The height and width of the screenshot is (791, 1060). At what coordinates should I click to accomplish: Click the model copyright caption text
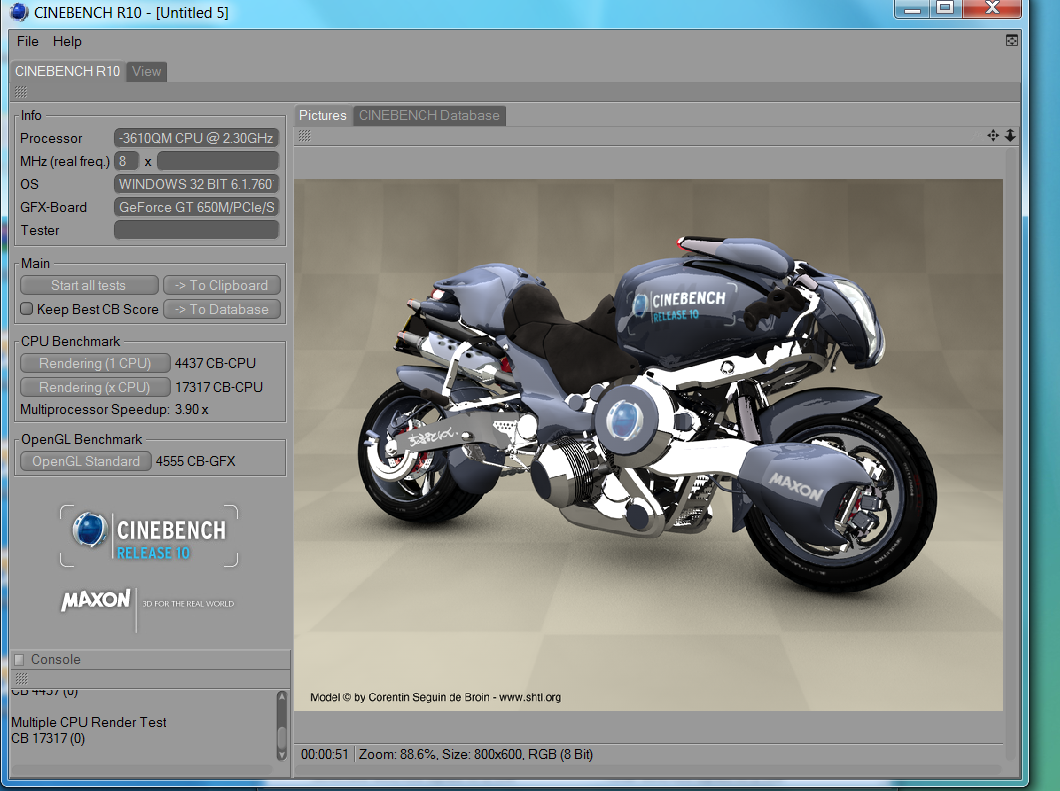click(x=435, y=697)
